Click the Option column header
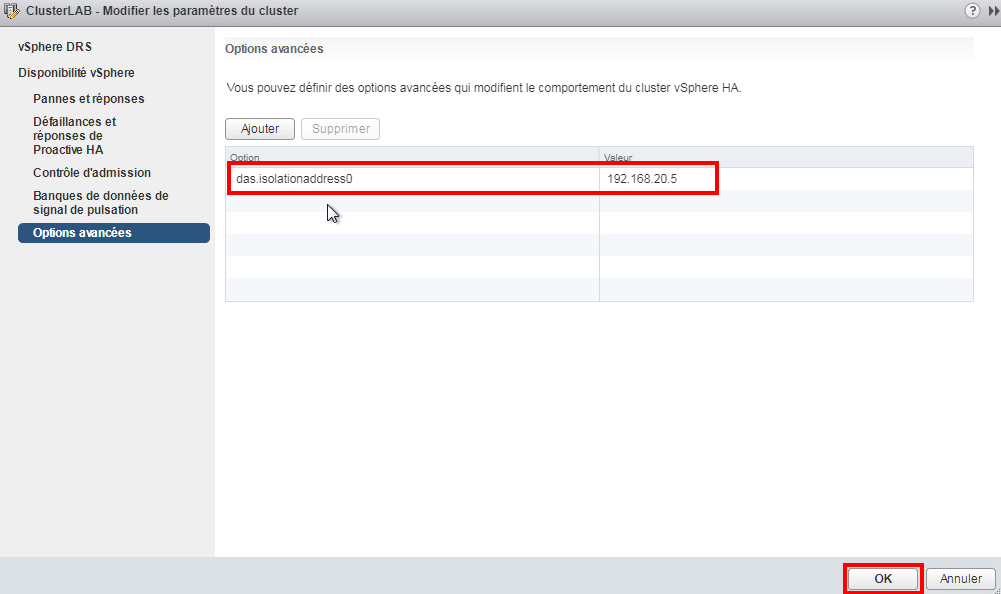 412,157
